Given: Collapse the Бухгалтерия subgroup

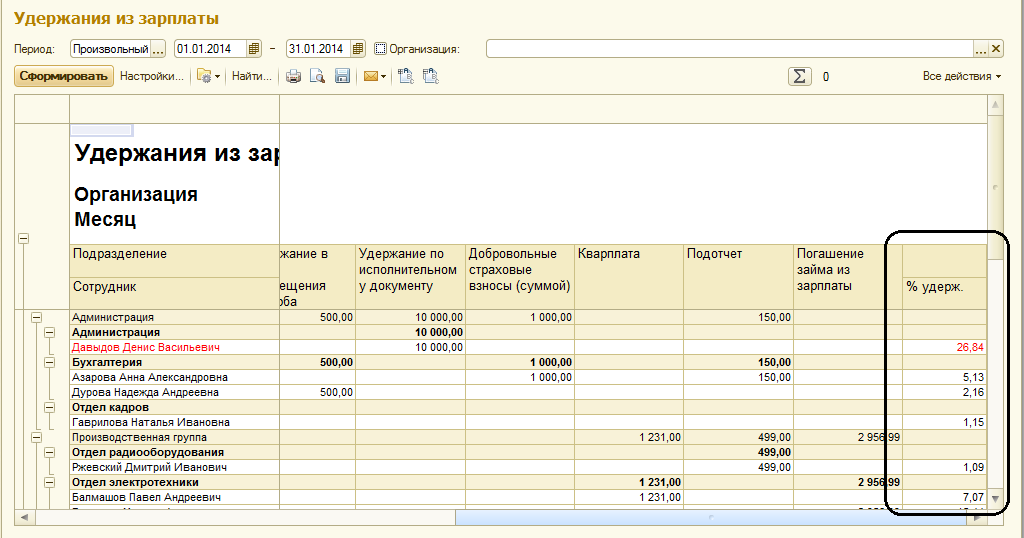Looking at the screenshot, I should click(50, 362).
